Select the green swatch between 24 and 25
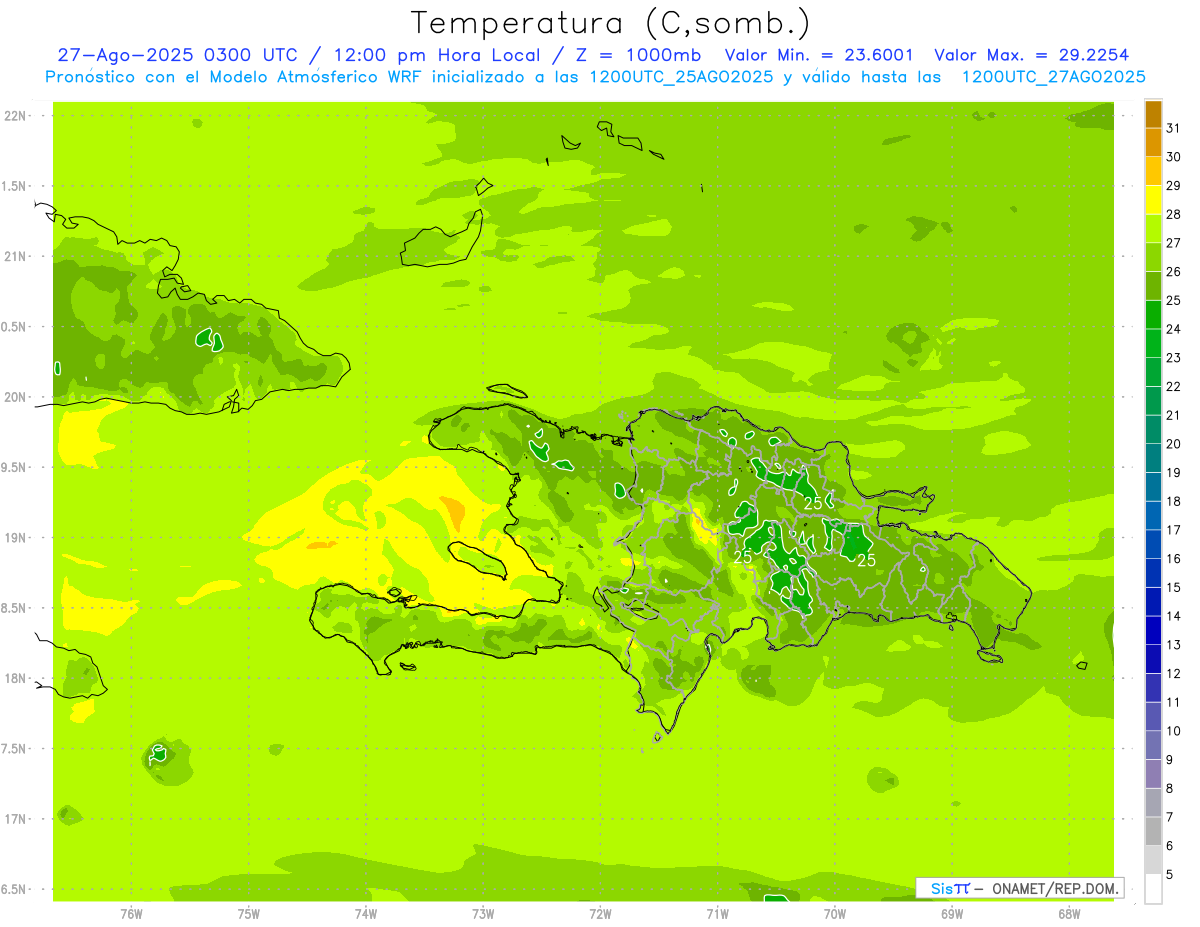Image resolution: width=1200 pixels, height=927 pixels. click(1153, 315)
